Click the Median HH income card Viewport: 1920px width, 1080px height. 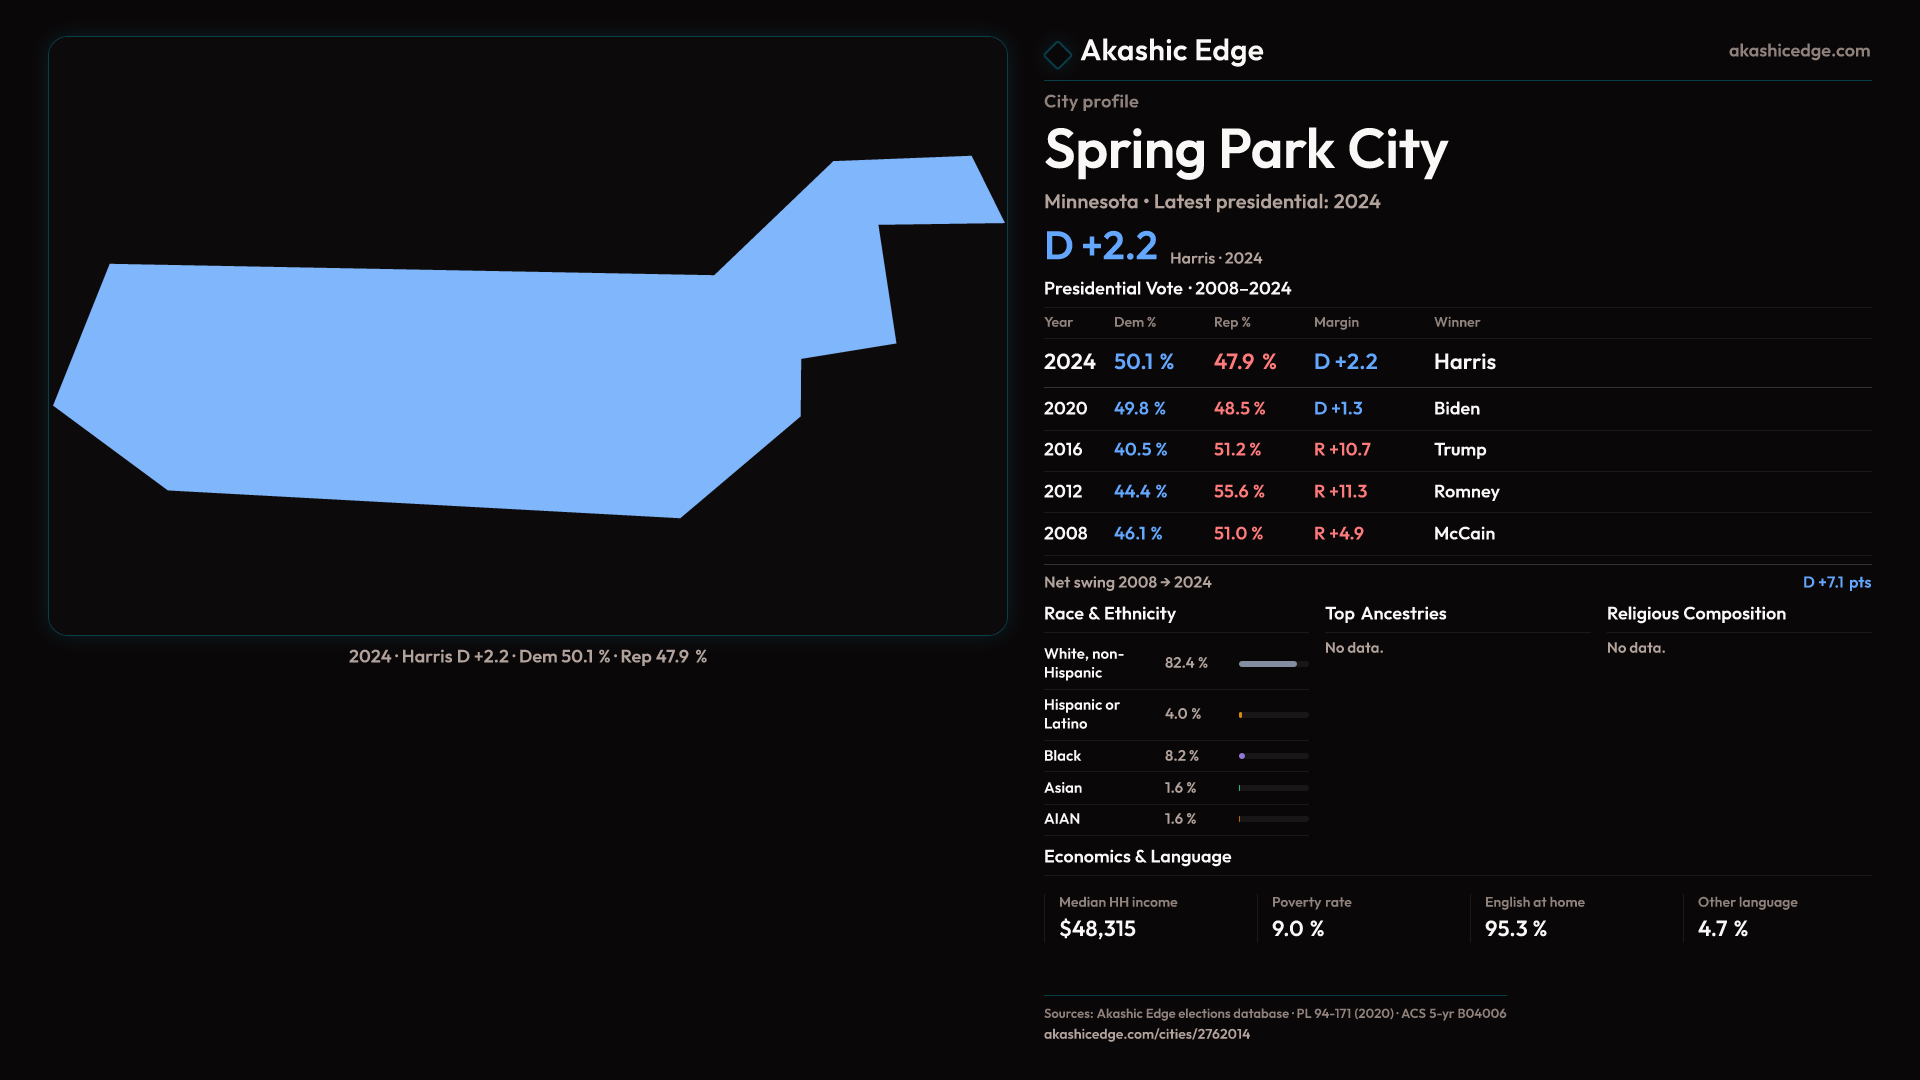pos(1148,917)
